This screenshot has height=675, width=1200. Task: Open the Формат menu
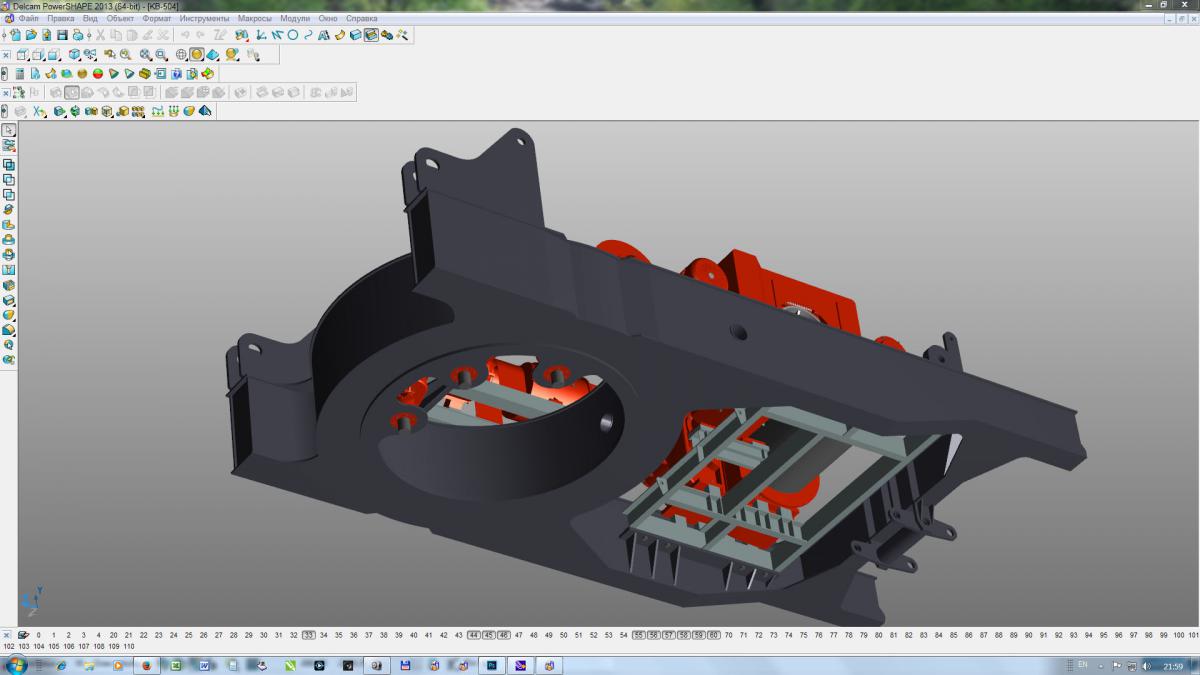[157, 19]
